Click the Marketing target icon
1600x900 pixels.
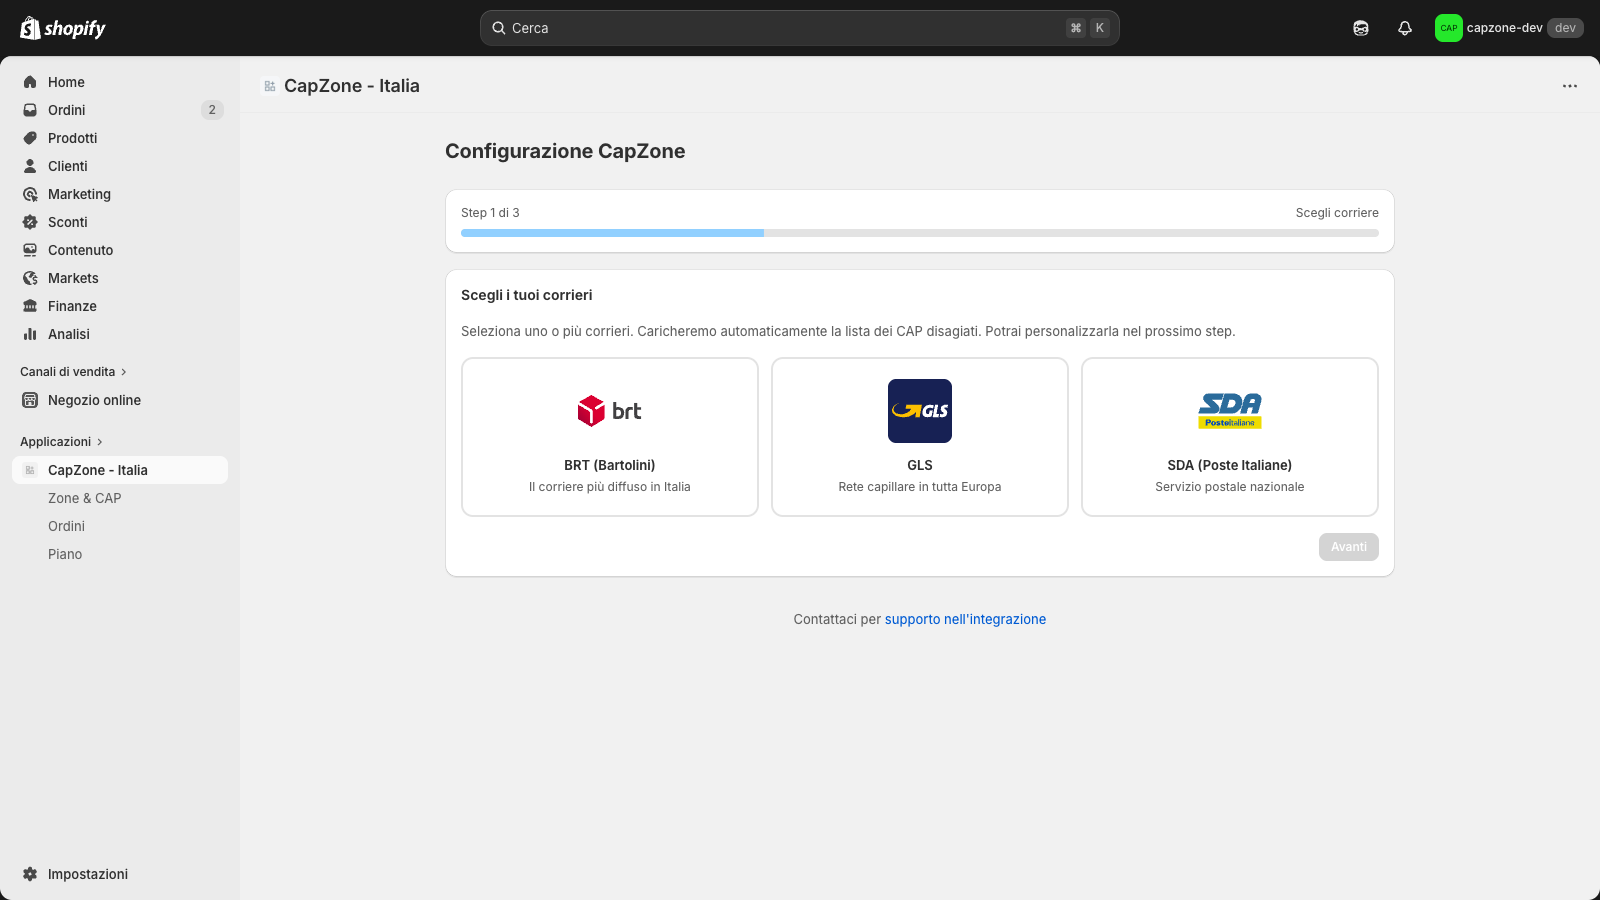tap(30, 194)
